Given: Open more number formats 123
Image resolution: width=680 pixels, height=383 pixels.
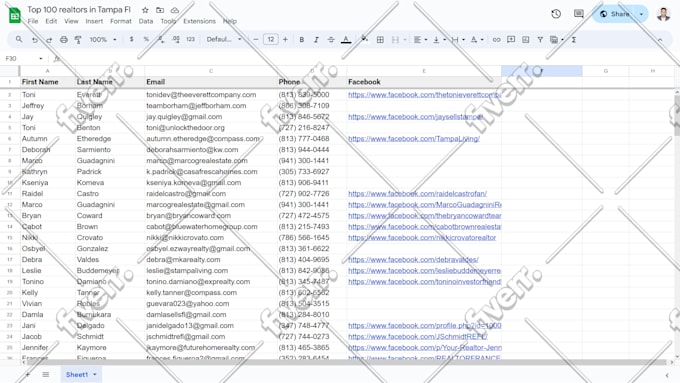Looking at the screenshot, I should [x=190, y=39].
